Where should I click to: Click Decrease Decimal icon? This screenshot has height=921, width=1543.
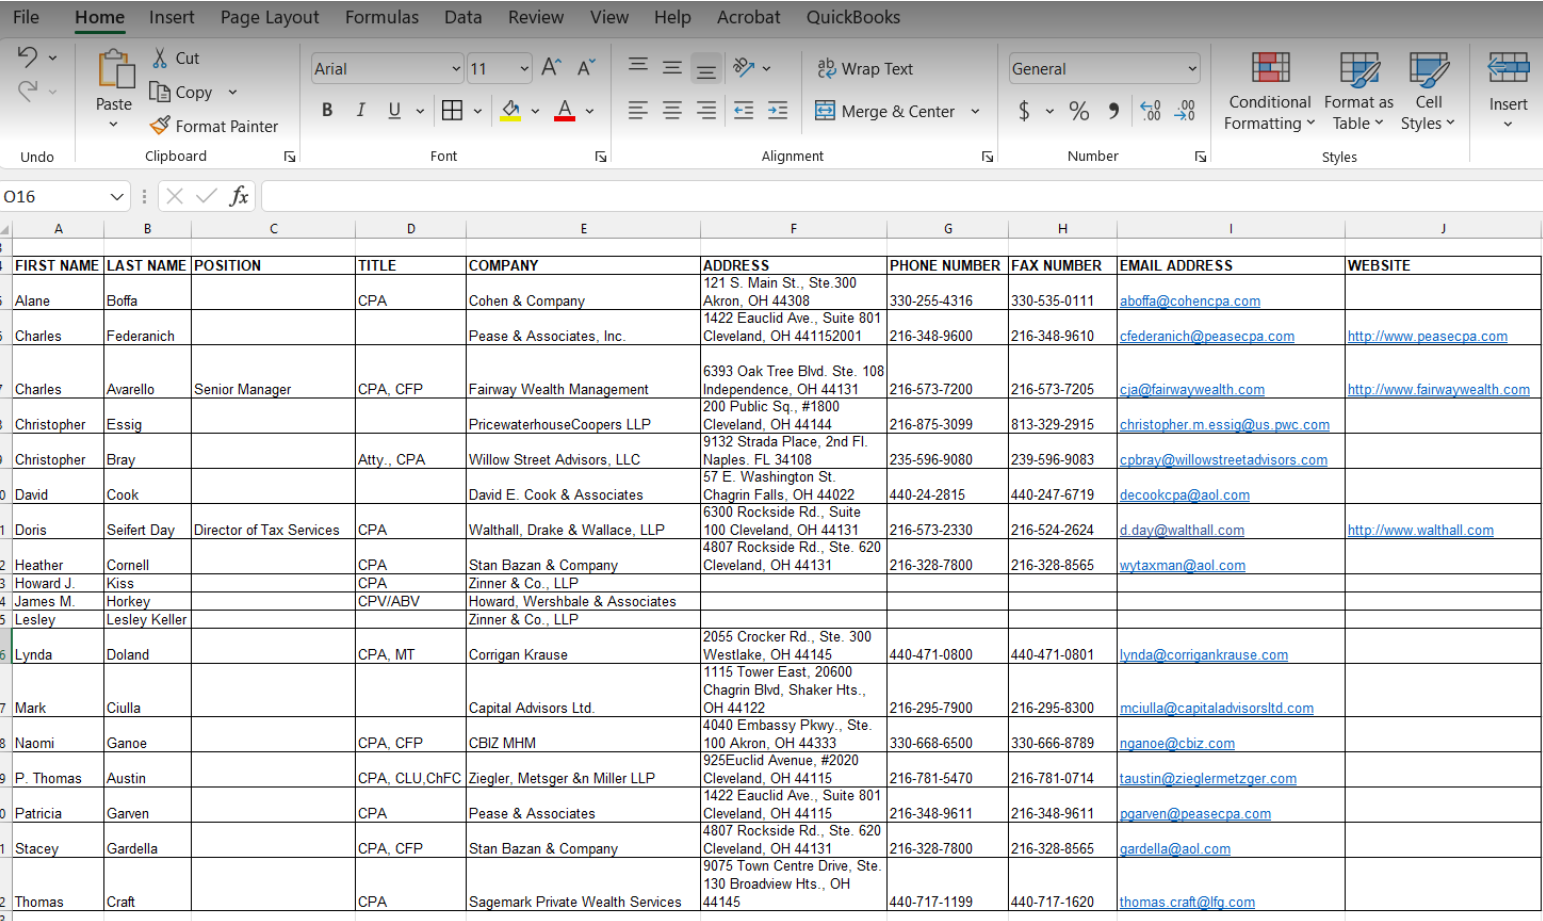click(1185, 110)
